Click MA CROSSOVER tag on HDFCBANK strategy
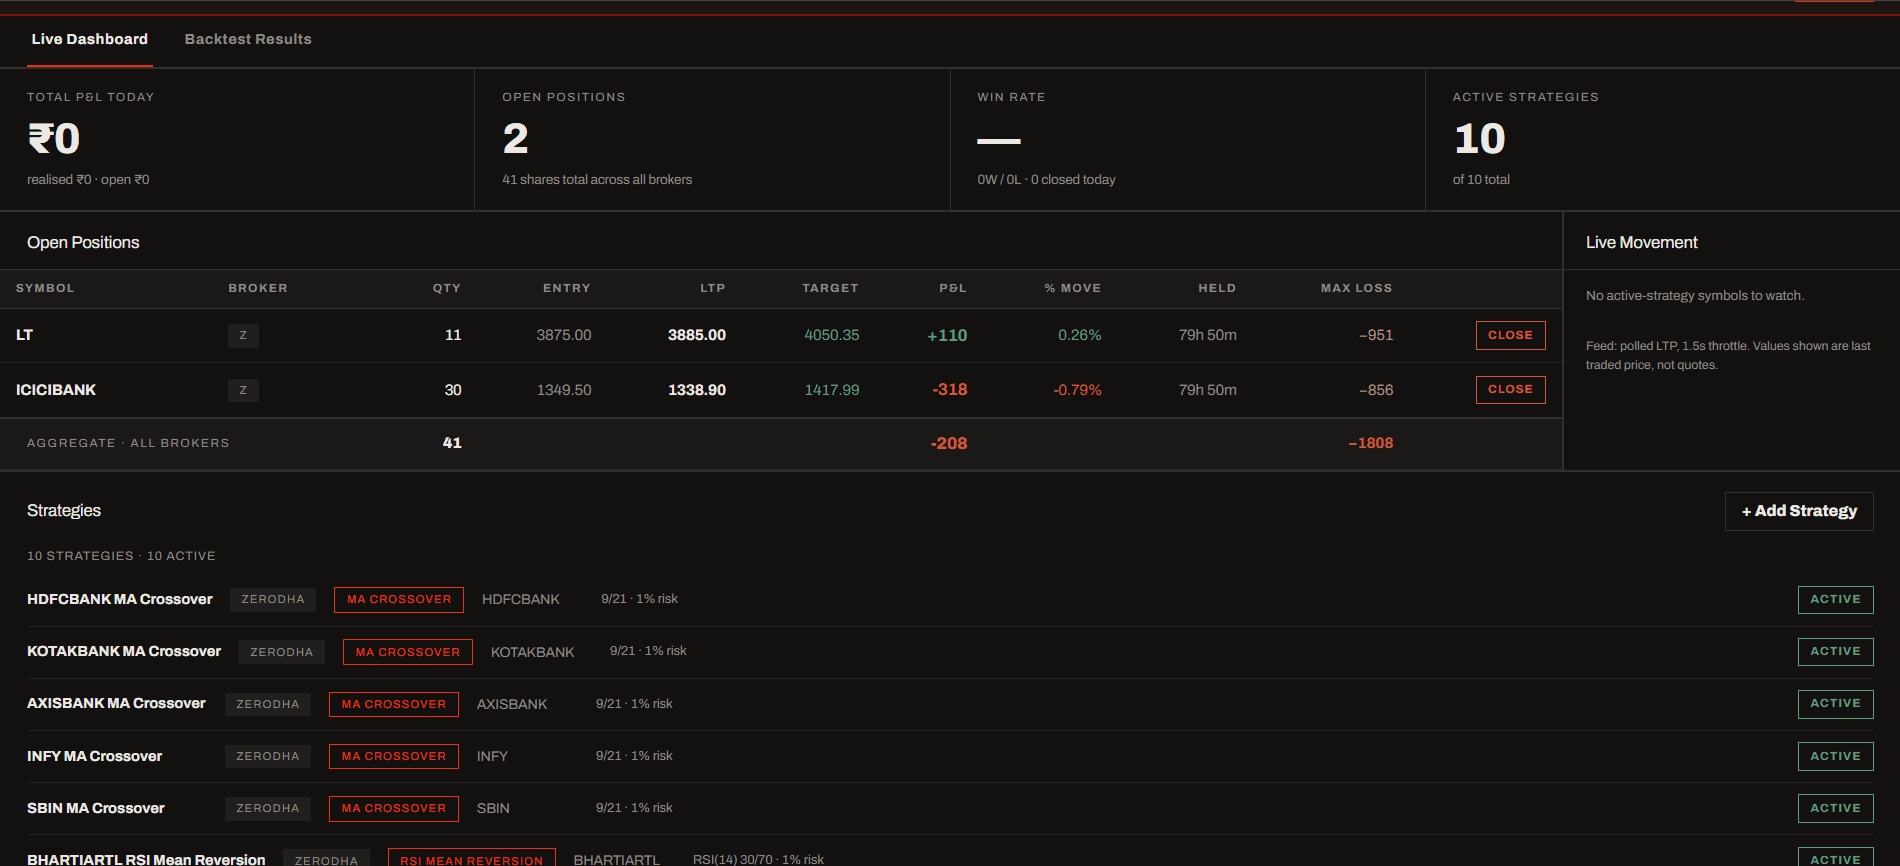 399,599
